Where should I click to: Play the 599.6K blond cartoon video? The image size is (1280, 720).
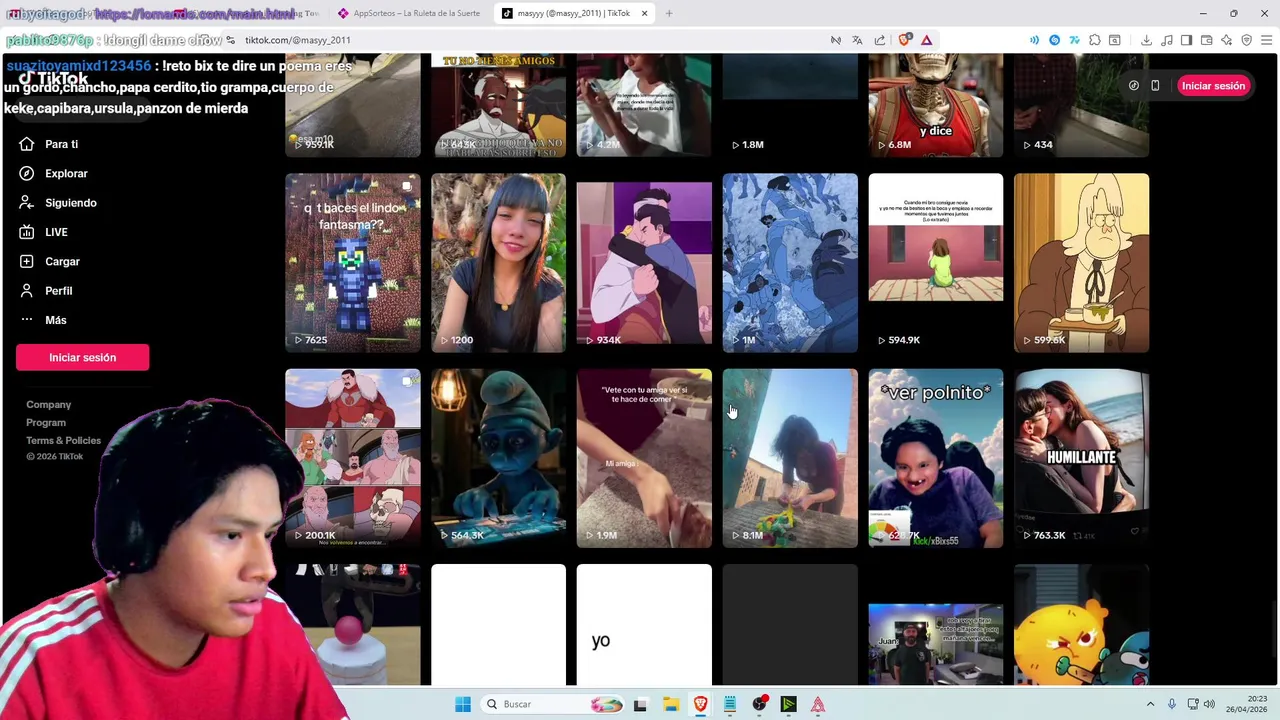pyautogui.click(x=1082, y=263)
